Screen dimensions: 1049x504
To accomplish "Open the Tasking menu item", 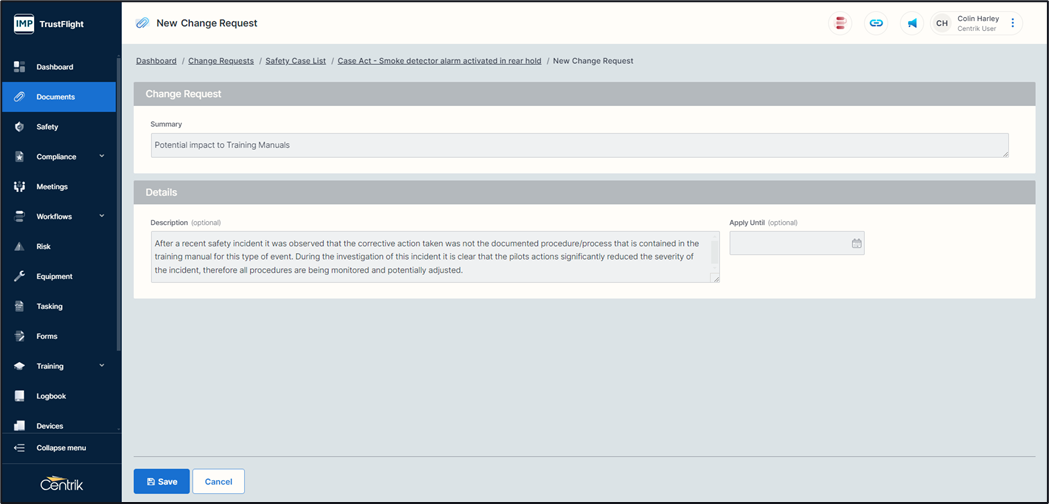I will [50, 307].
